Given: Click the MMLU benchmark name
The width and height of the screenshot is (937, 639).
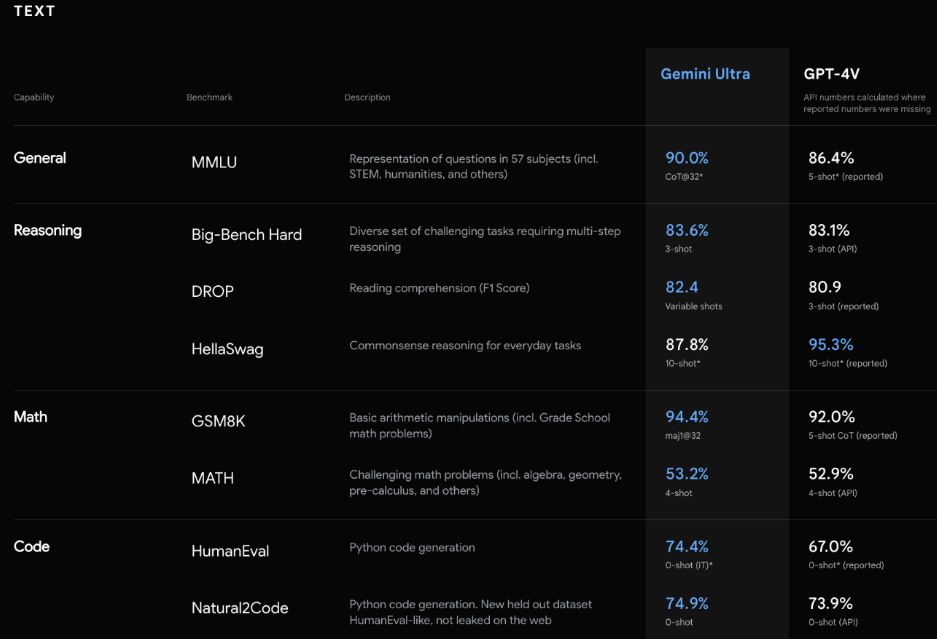Looking at the screenshot, I should (214, 162).
